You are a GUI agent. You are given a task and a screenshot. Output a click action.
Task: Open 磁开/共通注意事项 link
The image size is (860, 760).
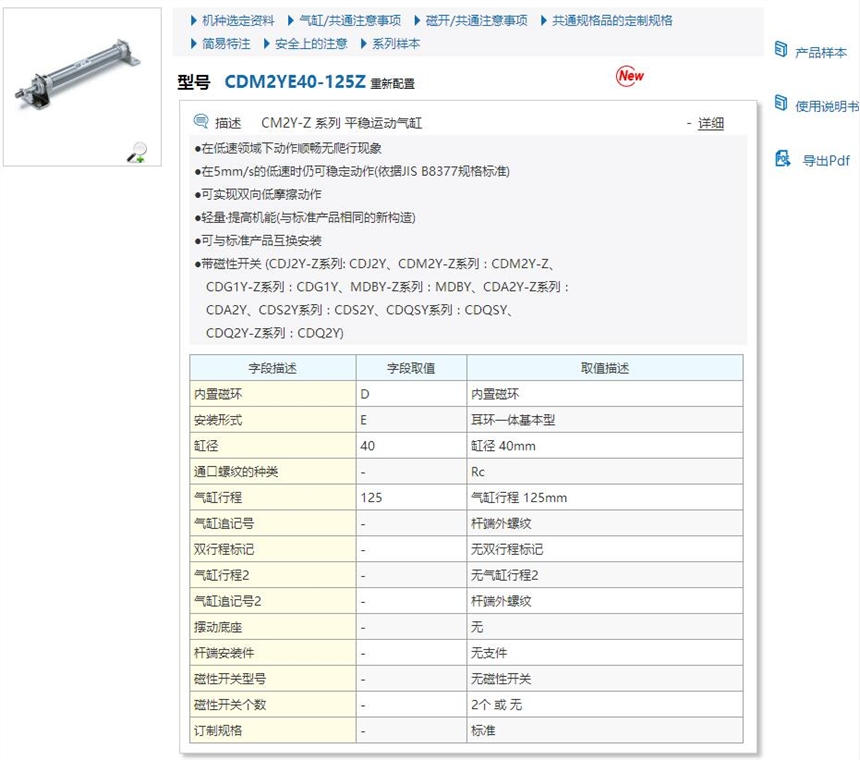pyautogui.click(x=477, y=21)
